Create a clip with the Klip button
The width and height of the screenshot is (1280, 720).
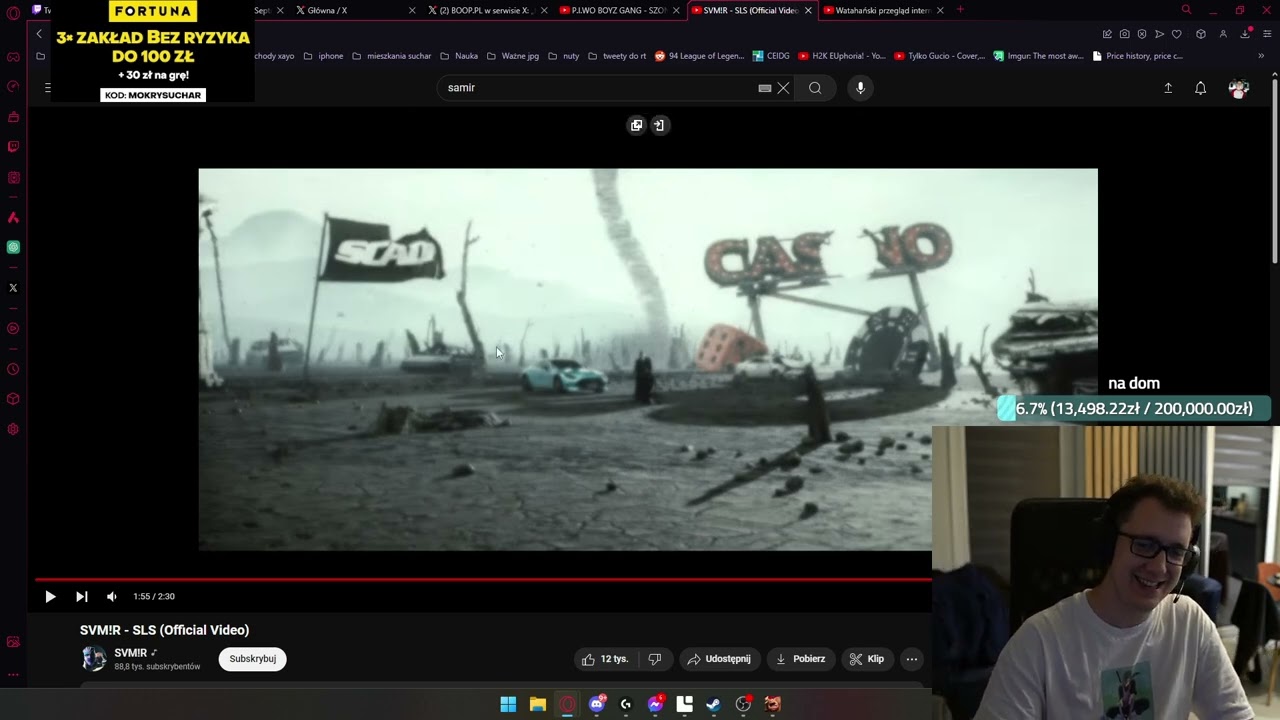click(x=866, y=659)
